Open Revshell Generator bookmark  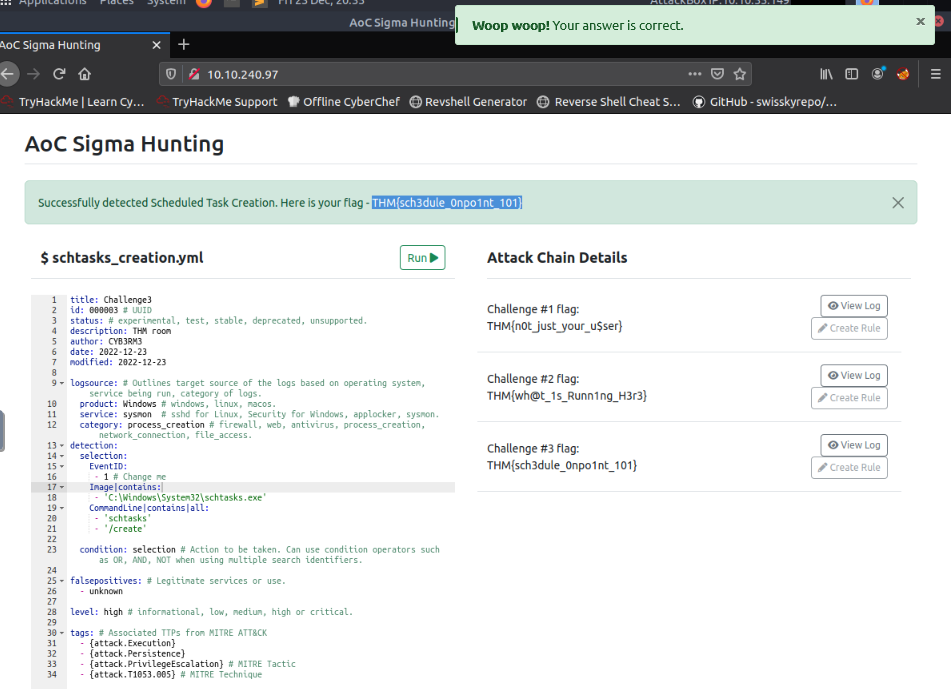[x=468, y=102]
